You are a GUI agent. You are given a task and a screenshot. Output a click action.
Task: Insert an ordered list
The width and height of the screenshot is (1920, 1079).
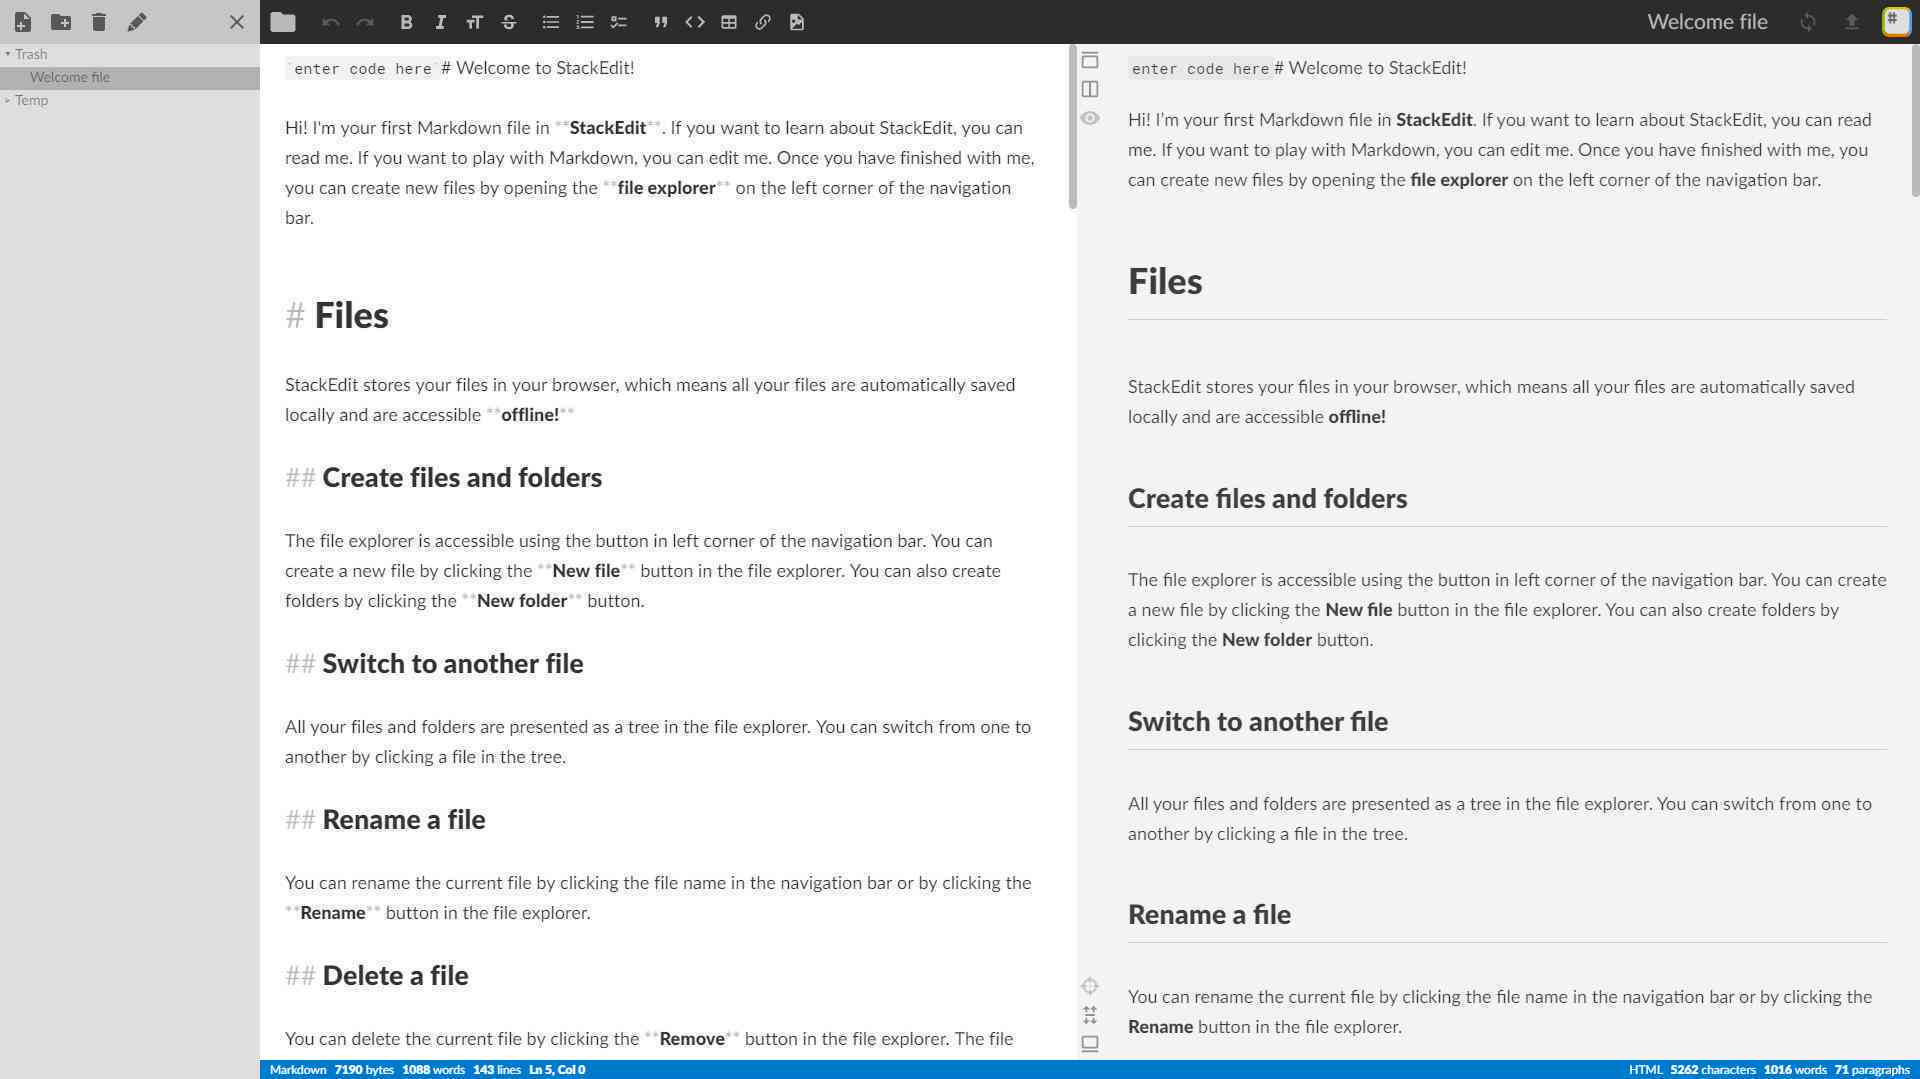click(585, 22)
